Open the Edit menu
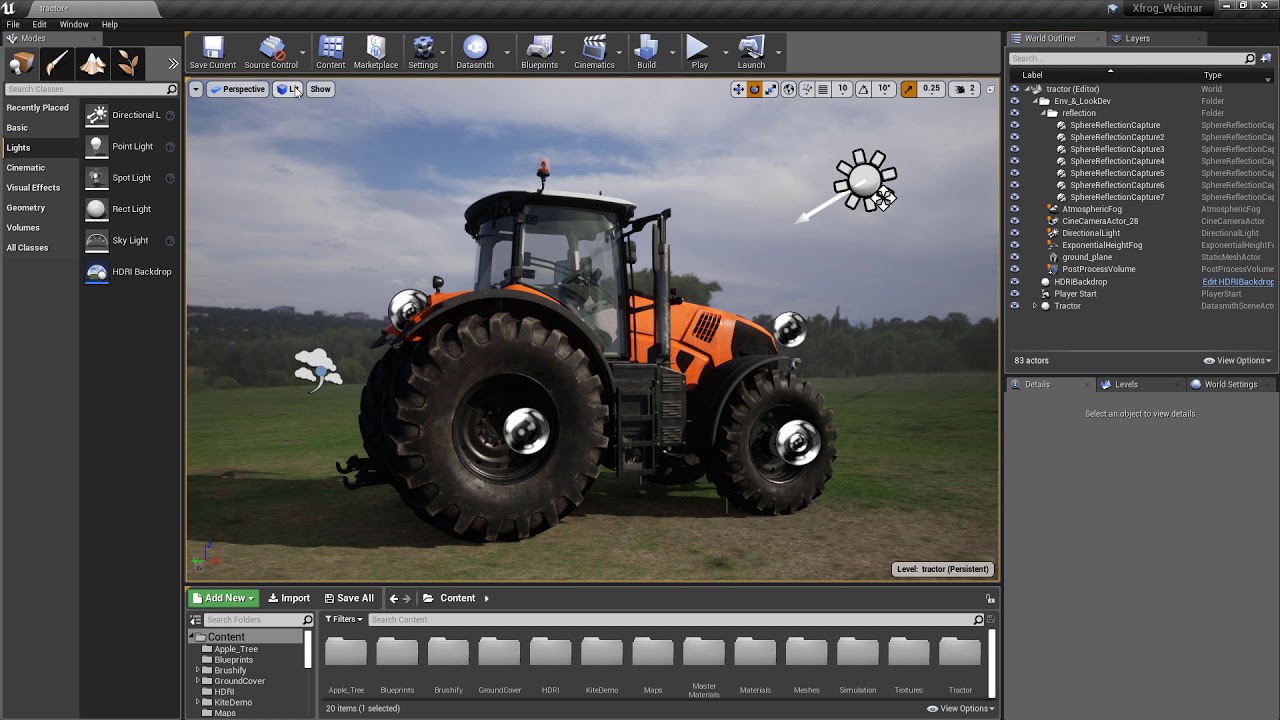Image resolution: width=1280 pixels, height=720 pixels. [39, 24]
